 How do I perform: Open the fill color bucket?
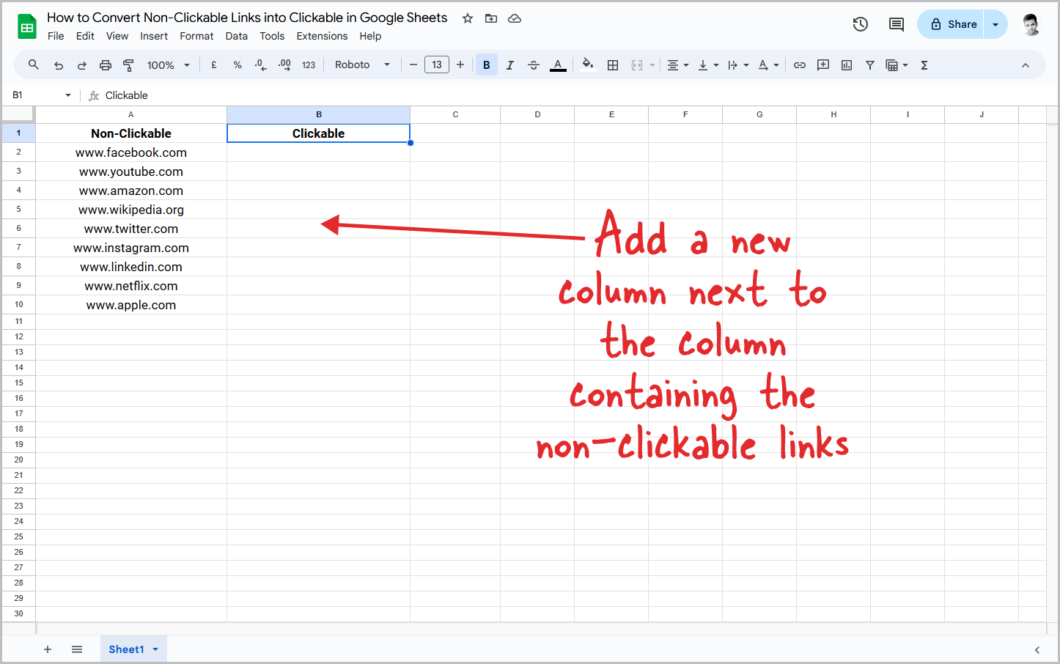pos(588,65)
